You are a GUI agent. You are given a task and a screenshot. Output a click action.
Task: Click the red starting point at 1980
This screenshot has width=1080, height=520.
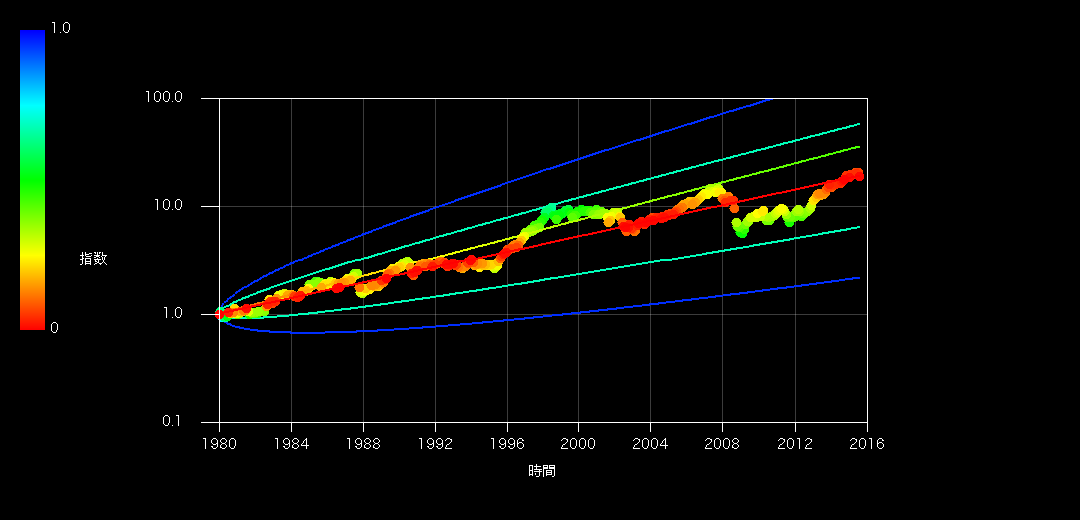point(220,314)
